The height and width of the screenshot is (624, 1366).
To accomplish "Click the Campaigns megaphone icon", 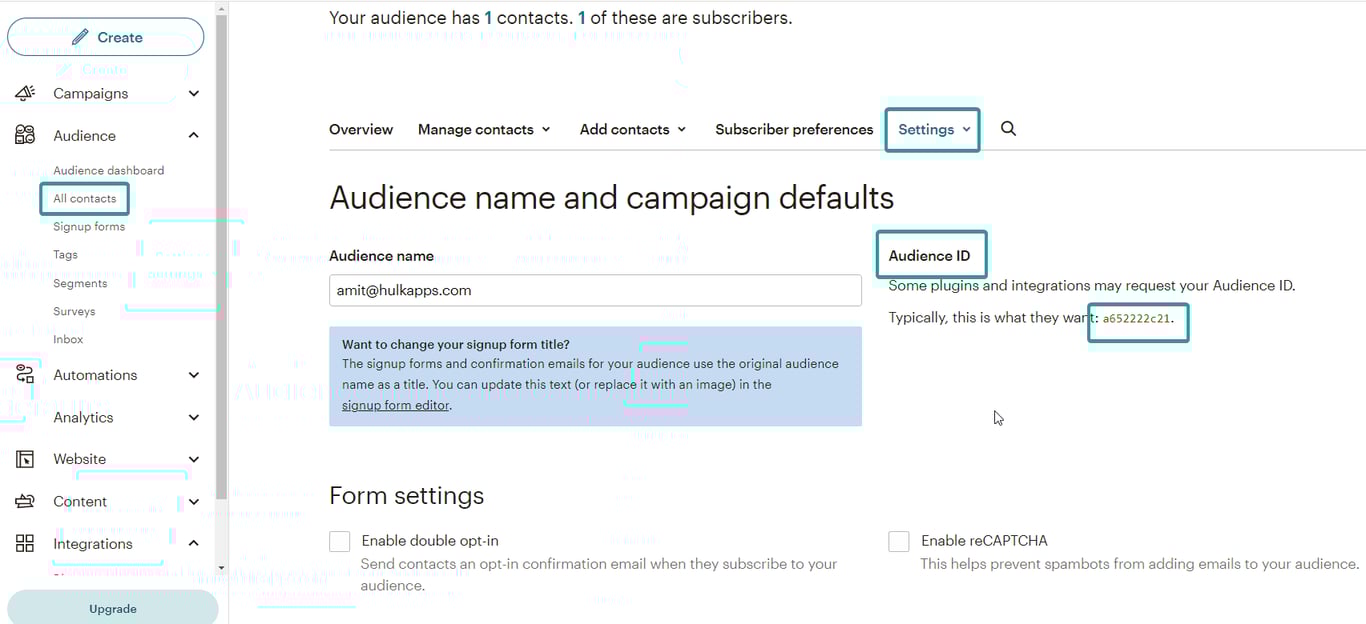I will (x=25, y=93).
